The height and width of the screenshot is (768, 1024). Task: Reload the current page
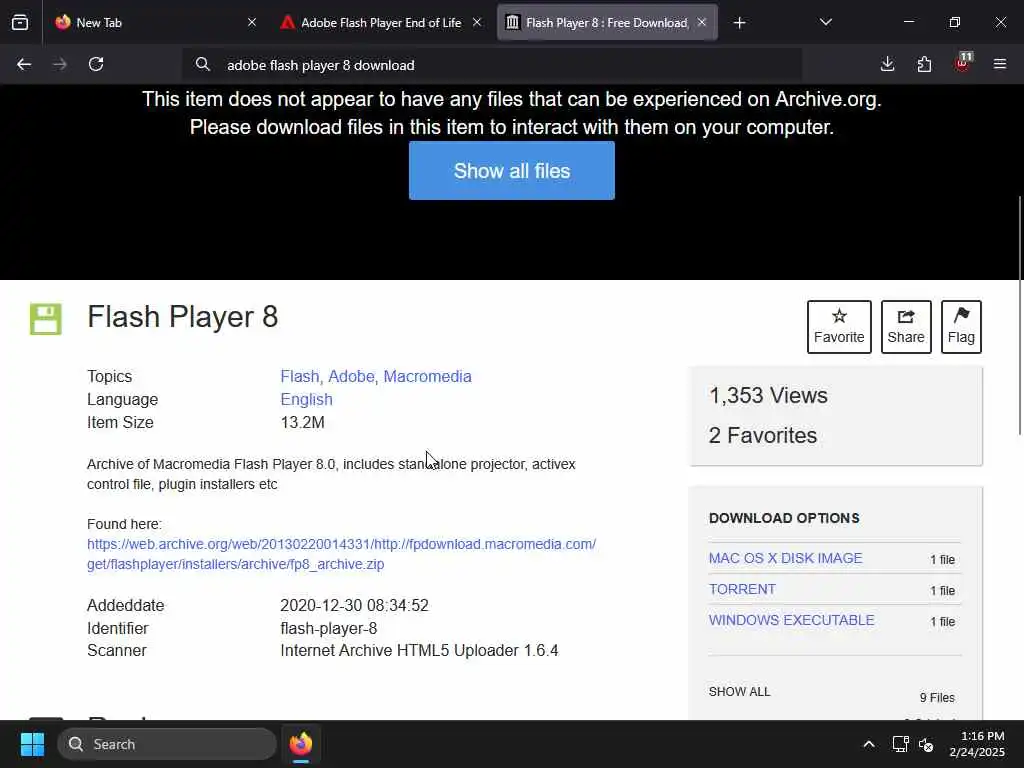click(96, 64)
